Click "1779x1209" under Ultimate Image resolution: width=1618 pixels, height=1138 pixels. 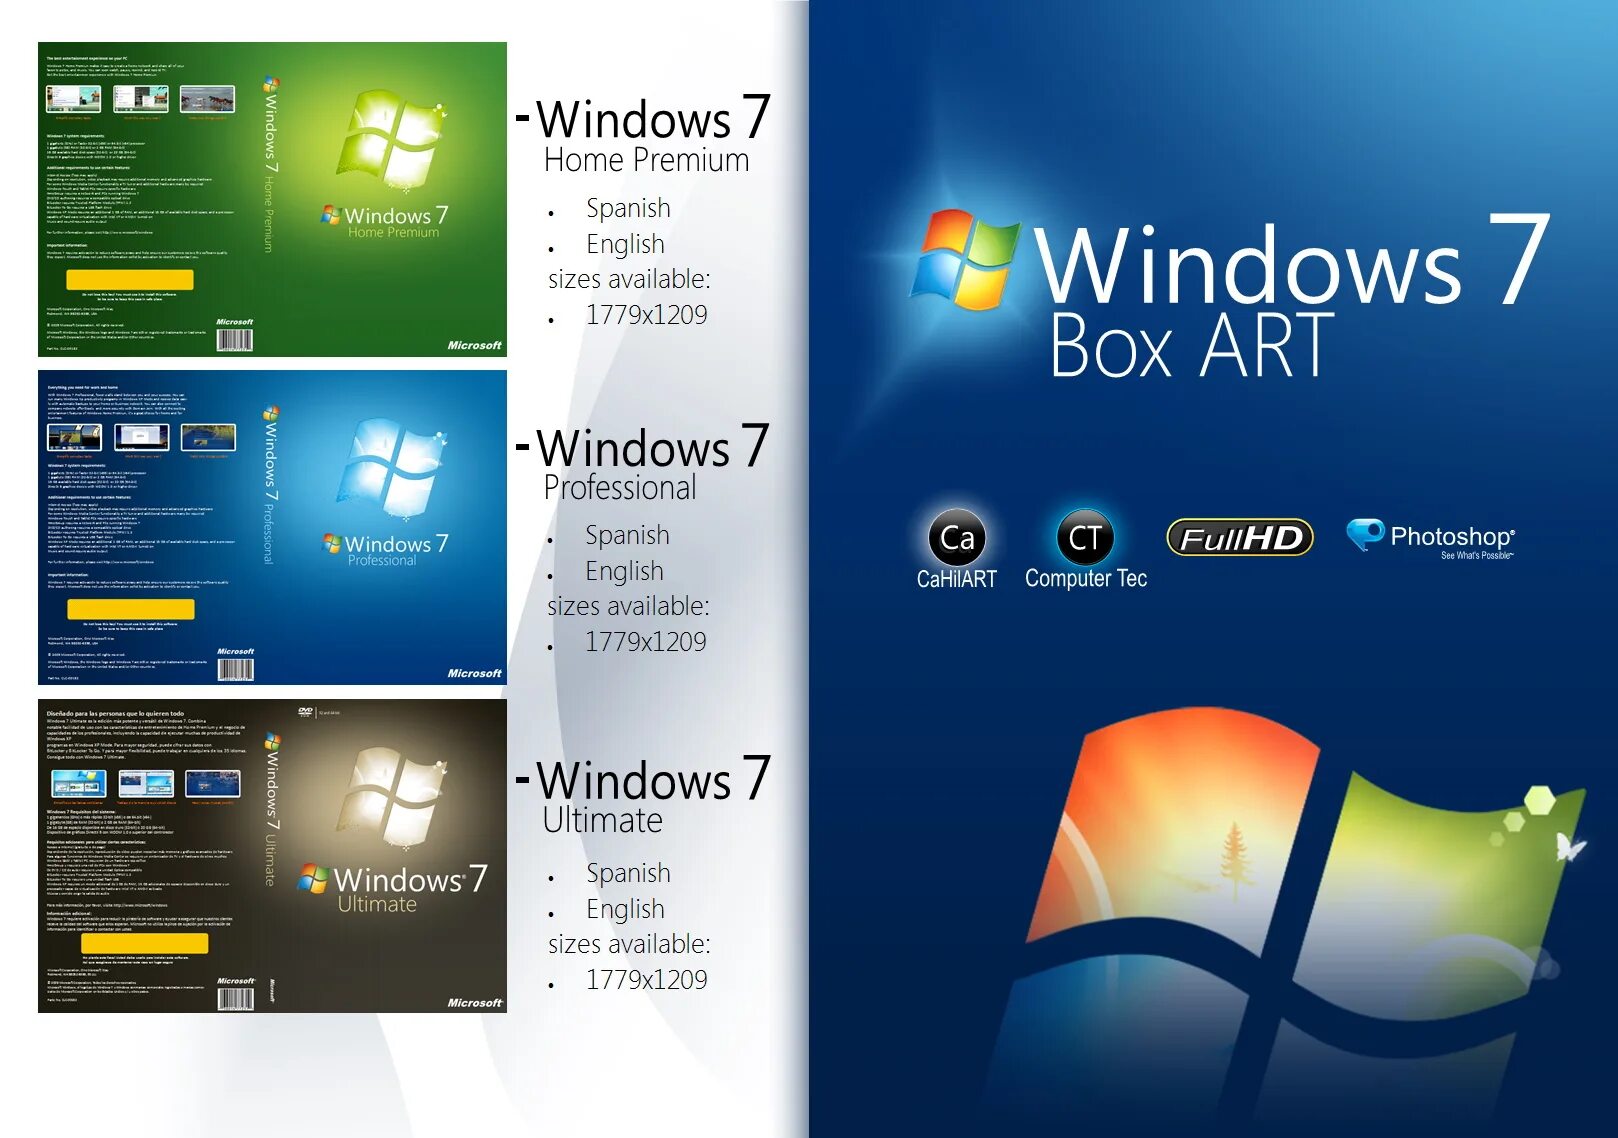coord(646,980)
